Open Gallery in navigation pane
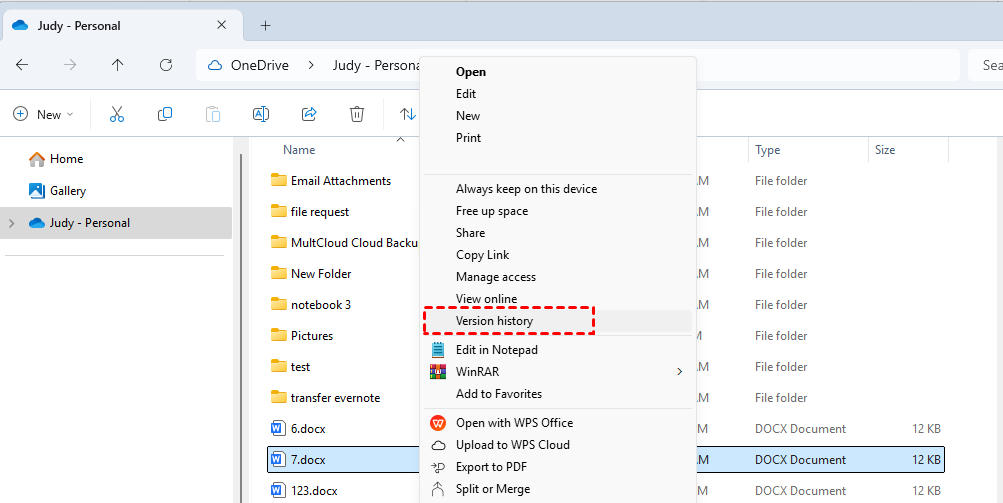The height and width of the screenshot is (503, 1003). (x=68, y=191)
